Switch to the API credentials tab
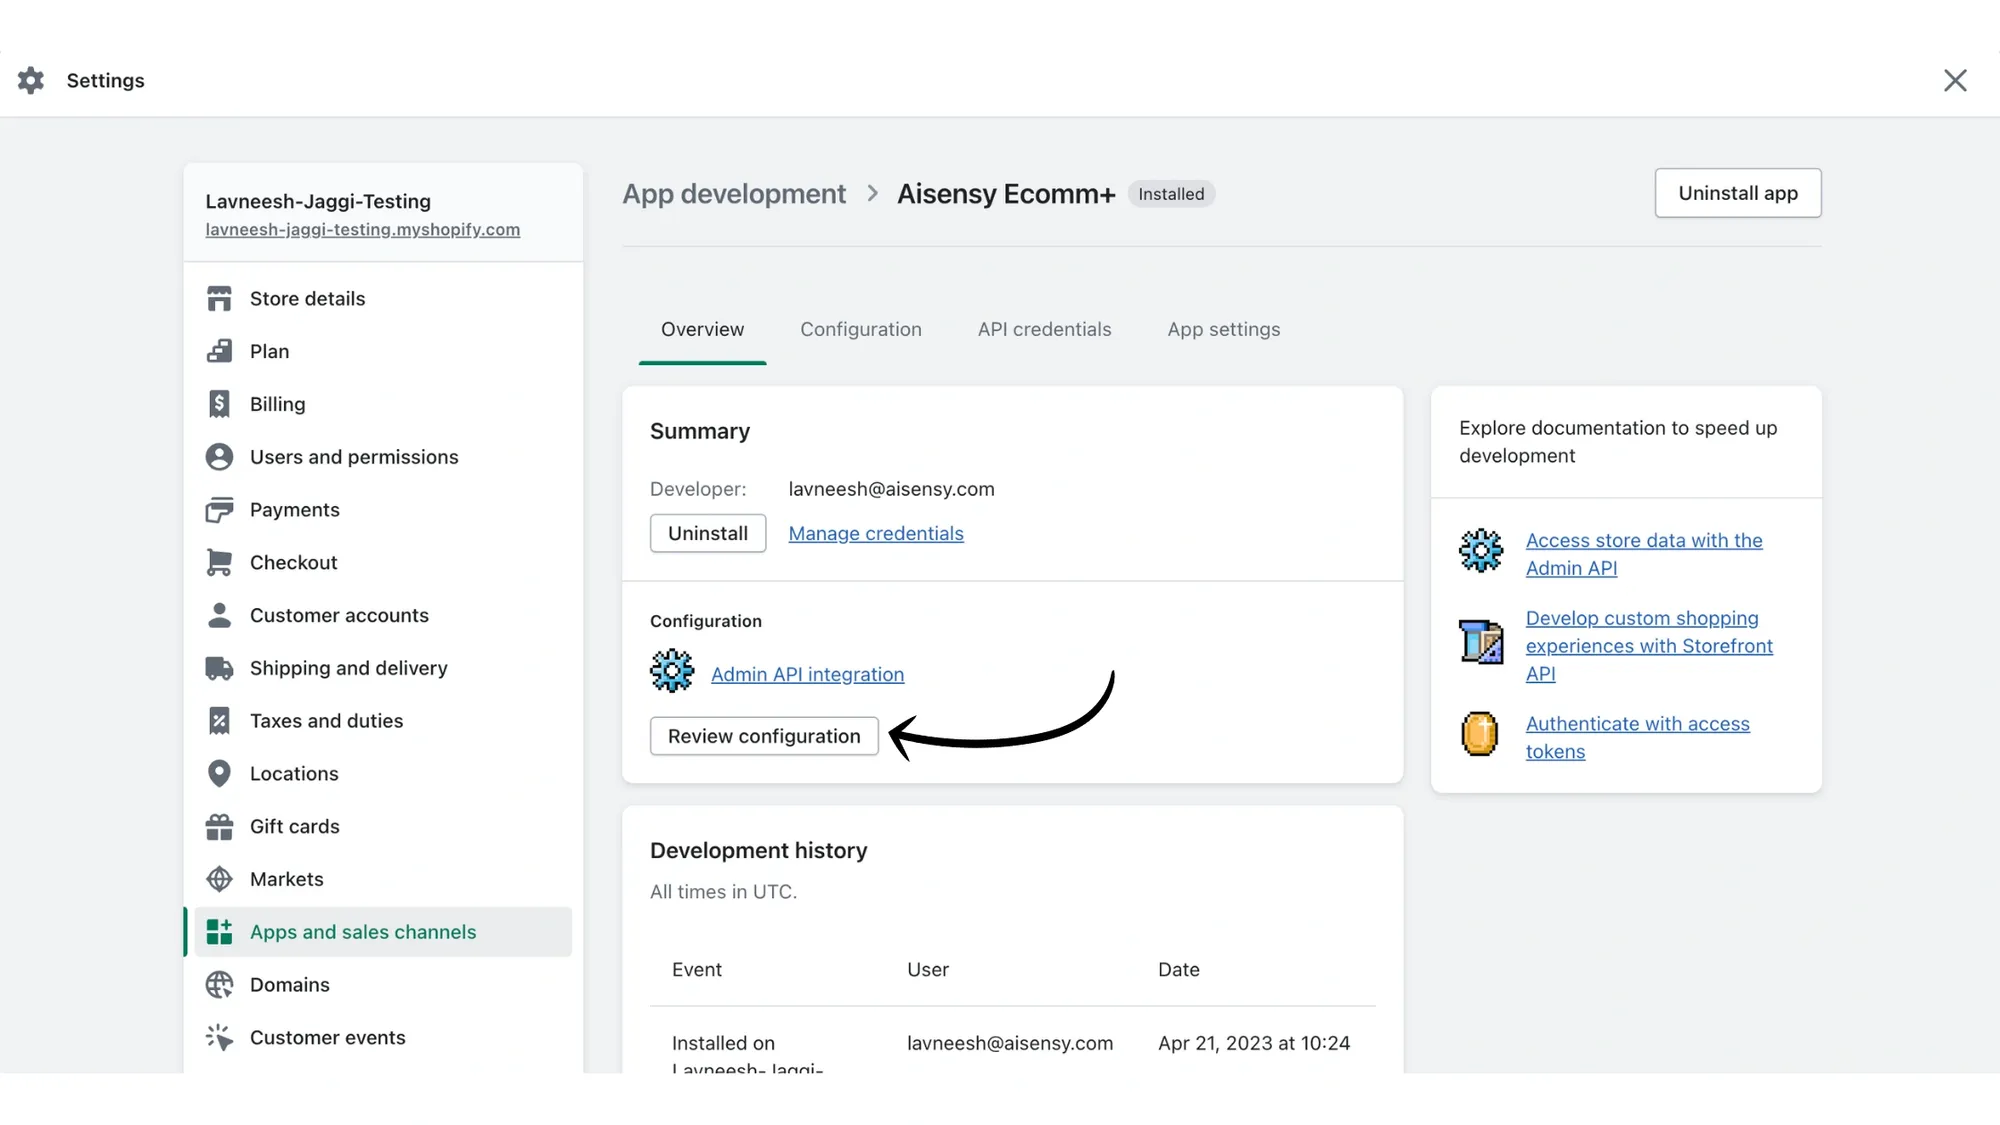 click(1044, 329)
